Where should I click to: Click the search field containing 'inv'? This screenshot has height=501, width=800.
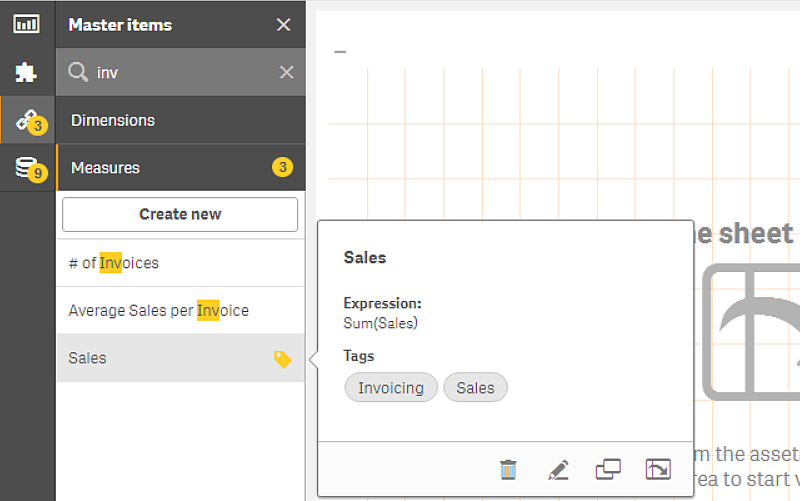pos(180,72)
